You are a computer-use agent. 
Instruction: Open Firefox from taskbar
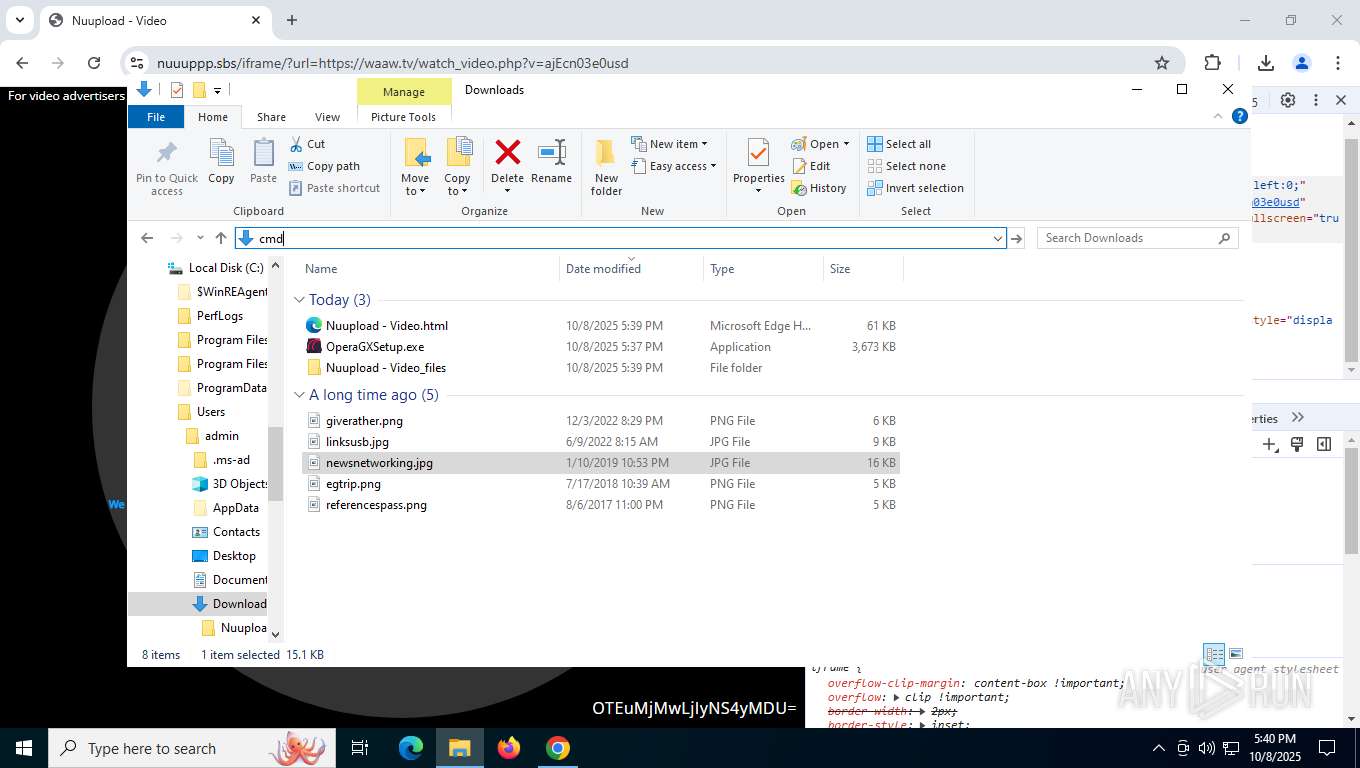[509, 748]
